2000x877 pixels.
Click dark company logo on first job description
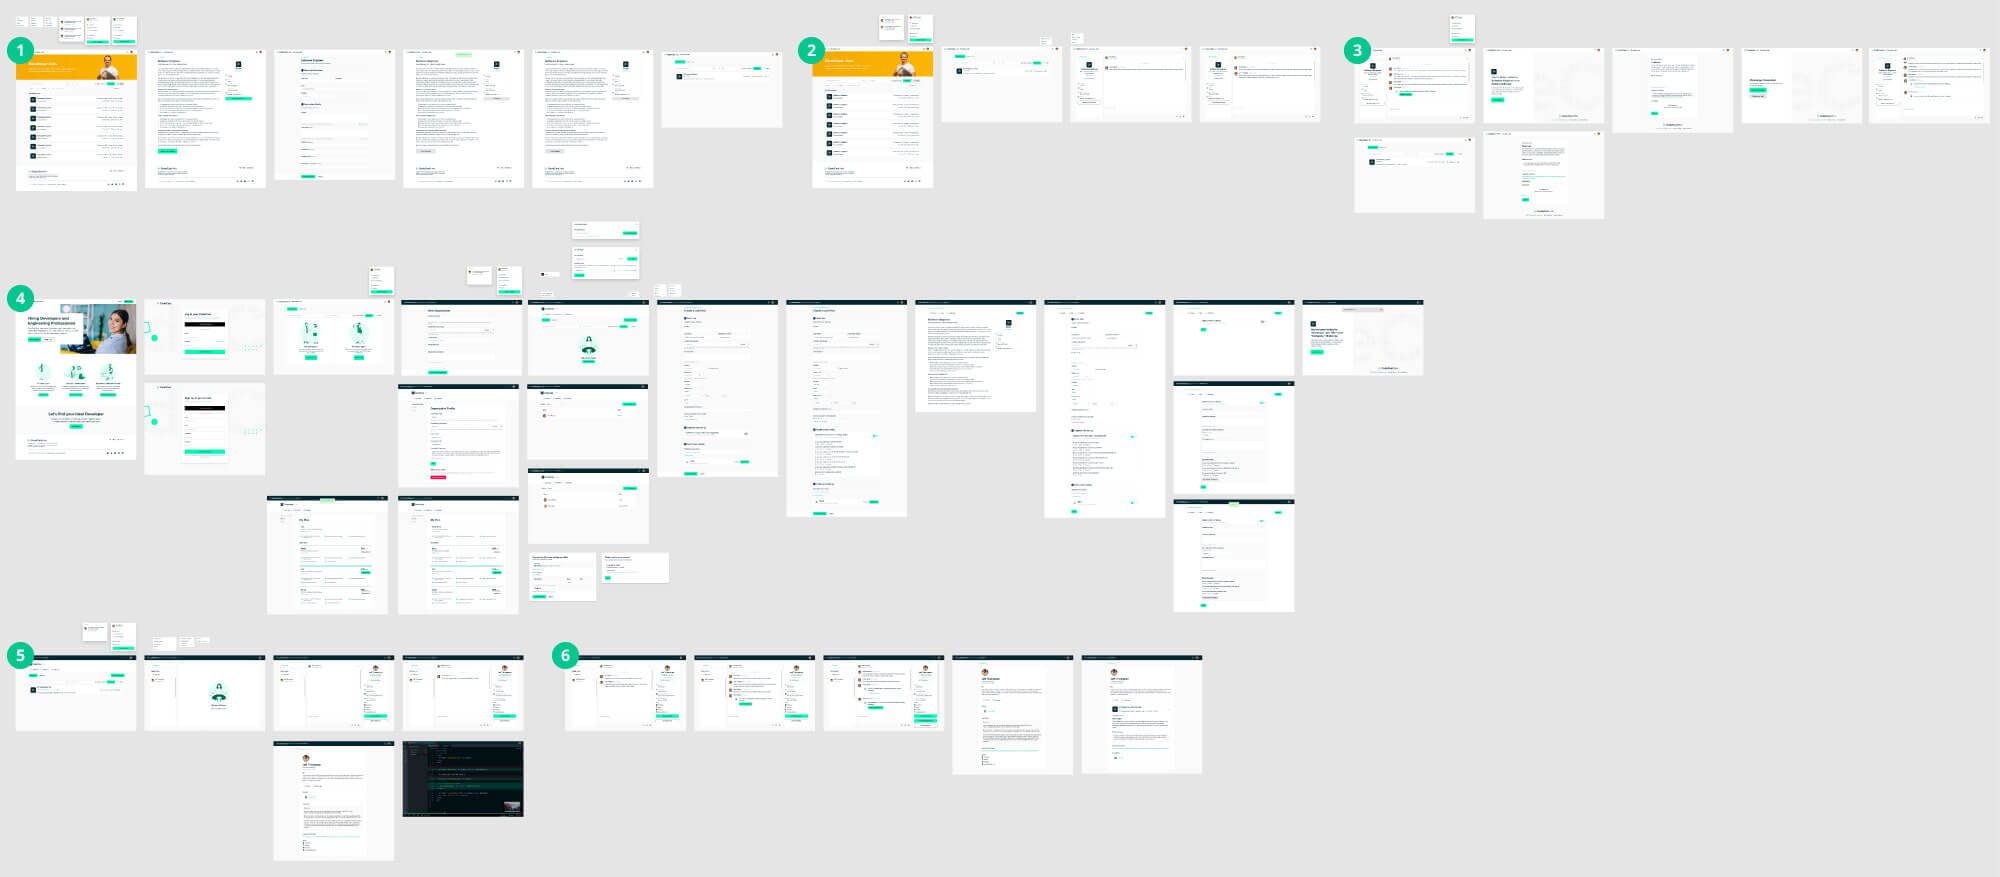pyautogui.click(x=238, y=65)
